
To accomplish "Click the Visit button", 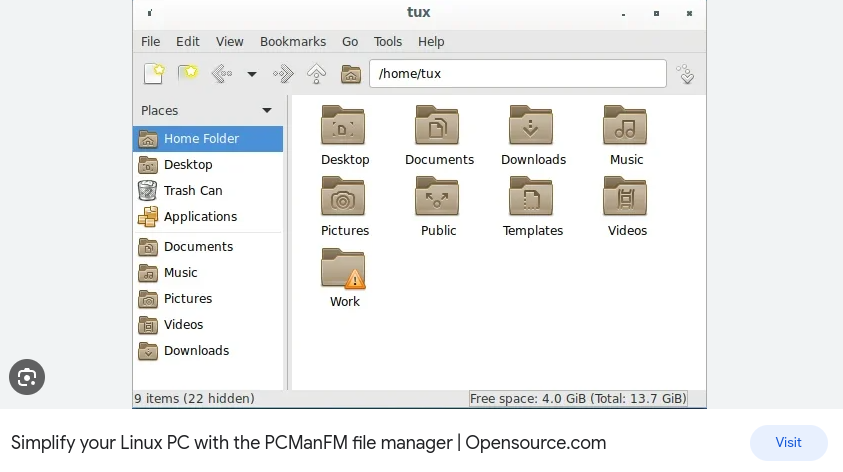I will tap(788, 442).
